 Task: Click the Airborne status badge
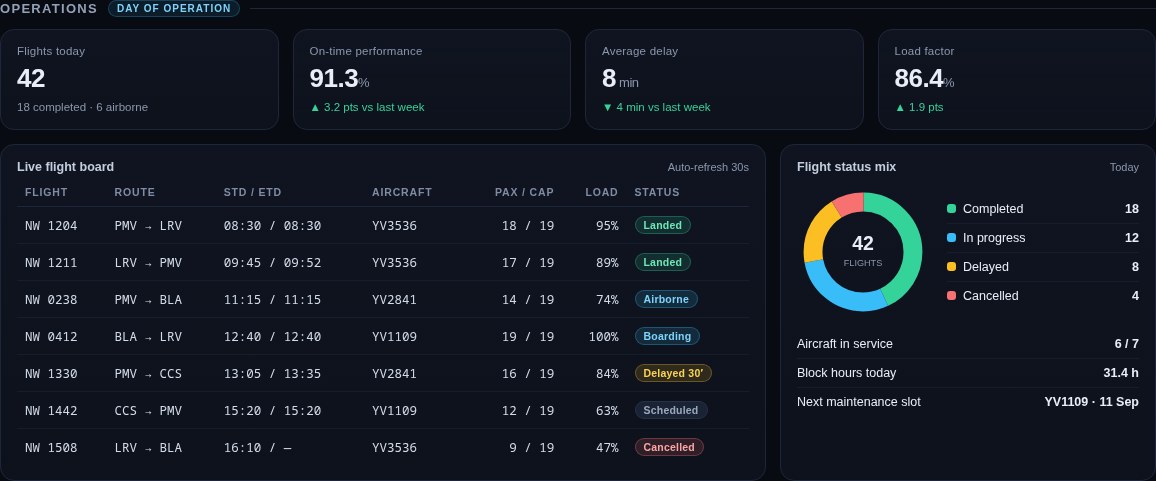click(x=666, y=299)
